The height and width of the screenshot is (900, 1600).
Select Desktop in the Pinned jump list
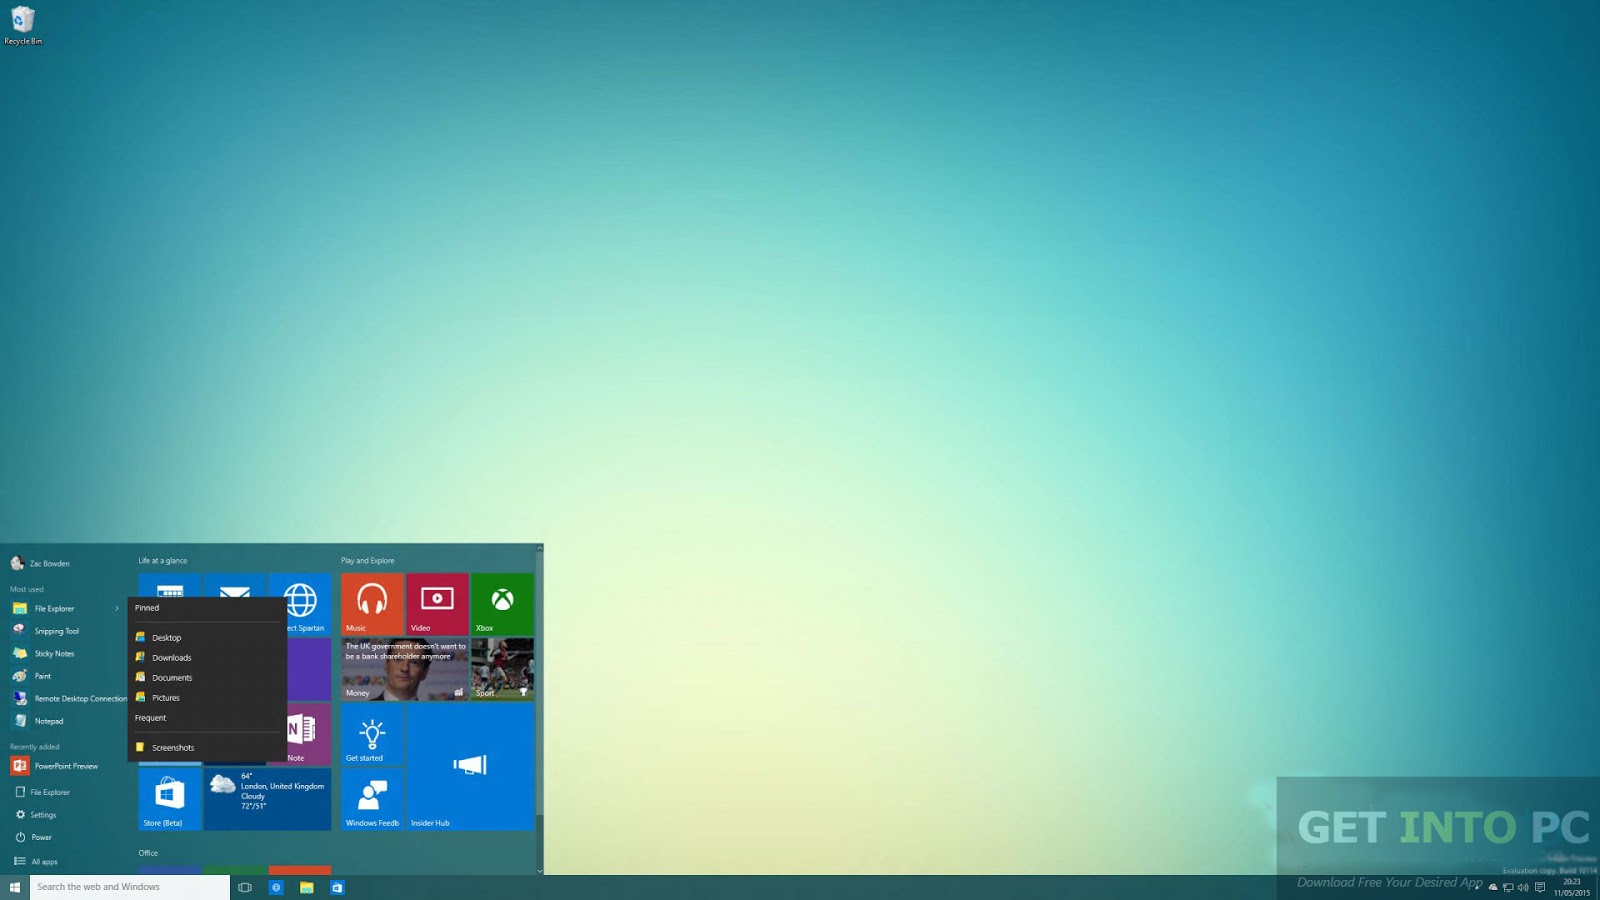coord(207,637)
